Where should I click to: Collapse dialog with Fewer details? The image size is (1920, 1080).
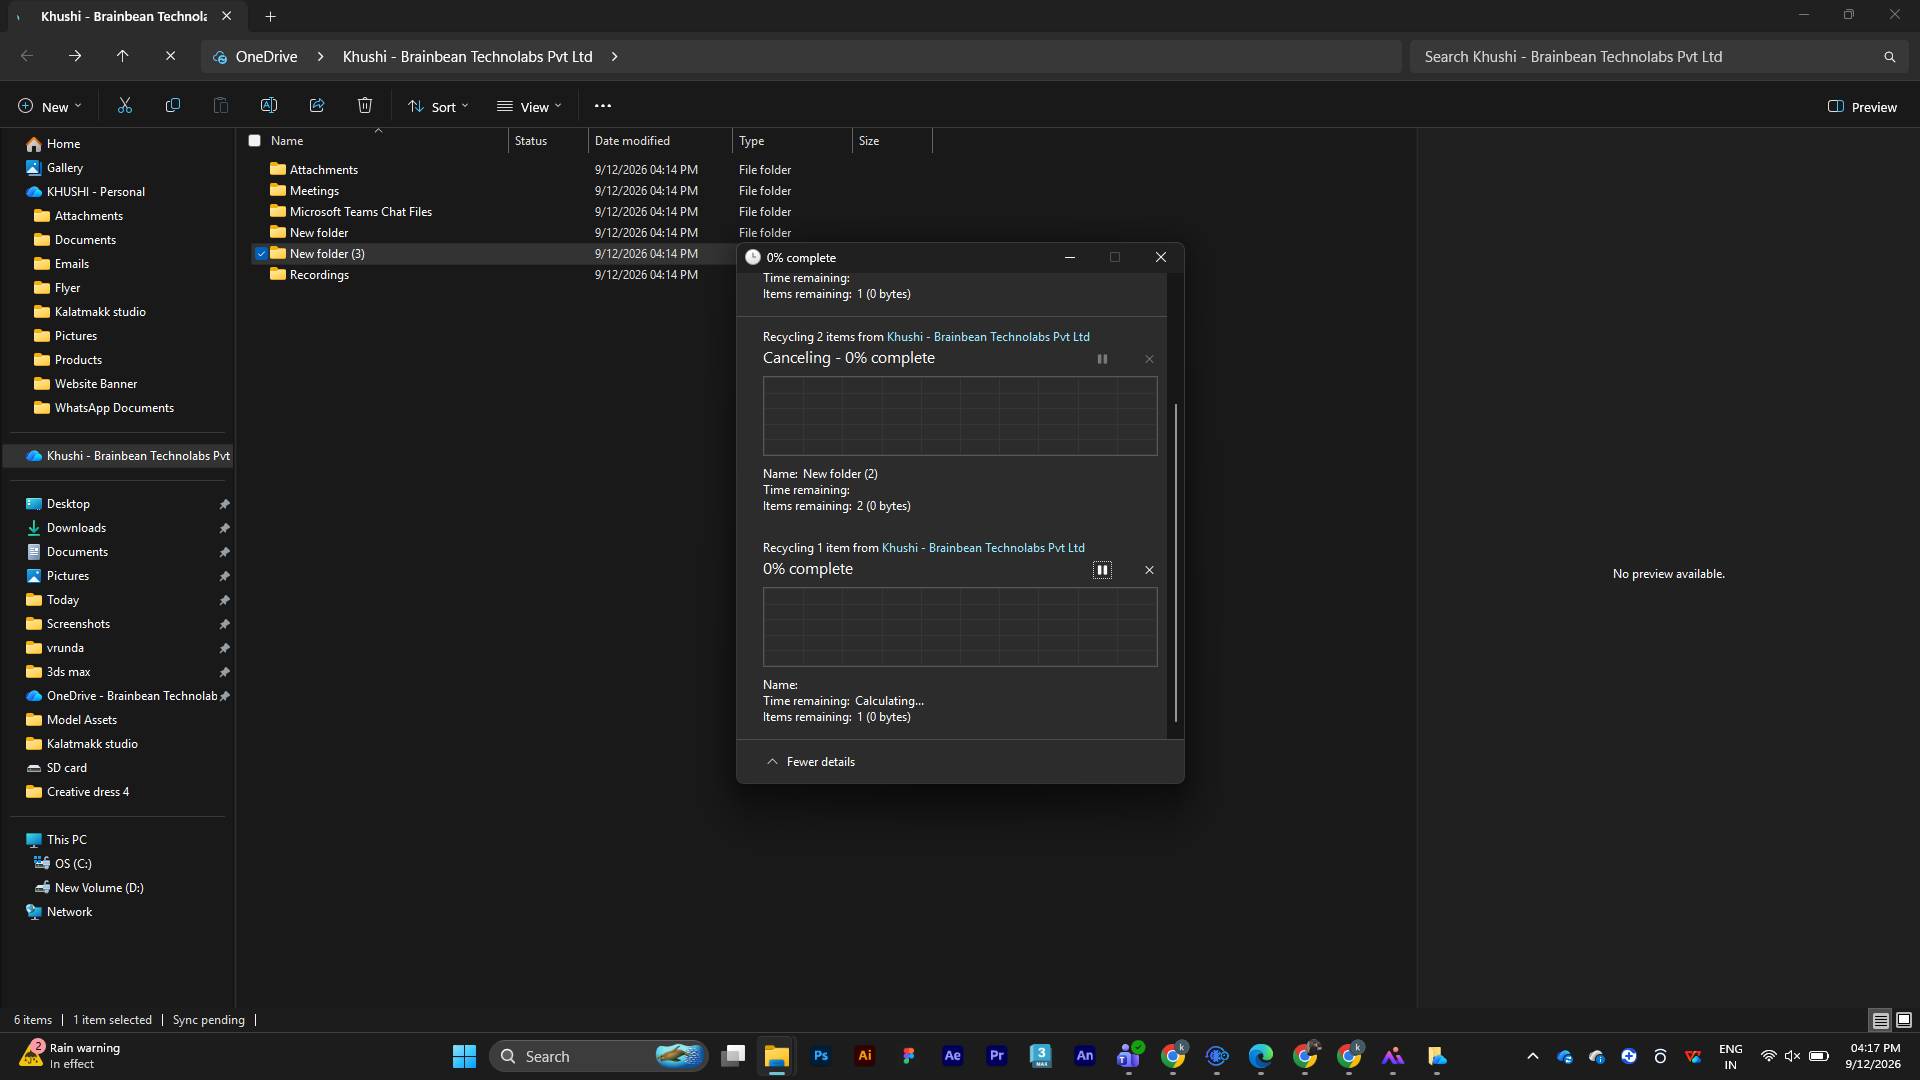(811, 762)
